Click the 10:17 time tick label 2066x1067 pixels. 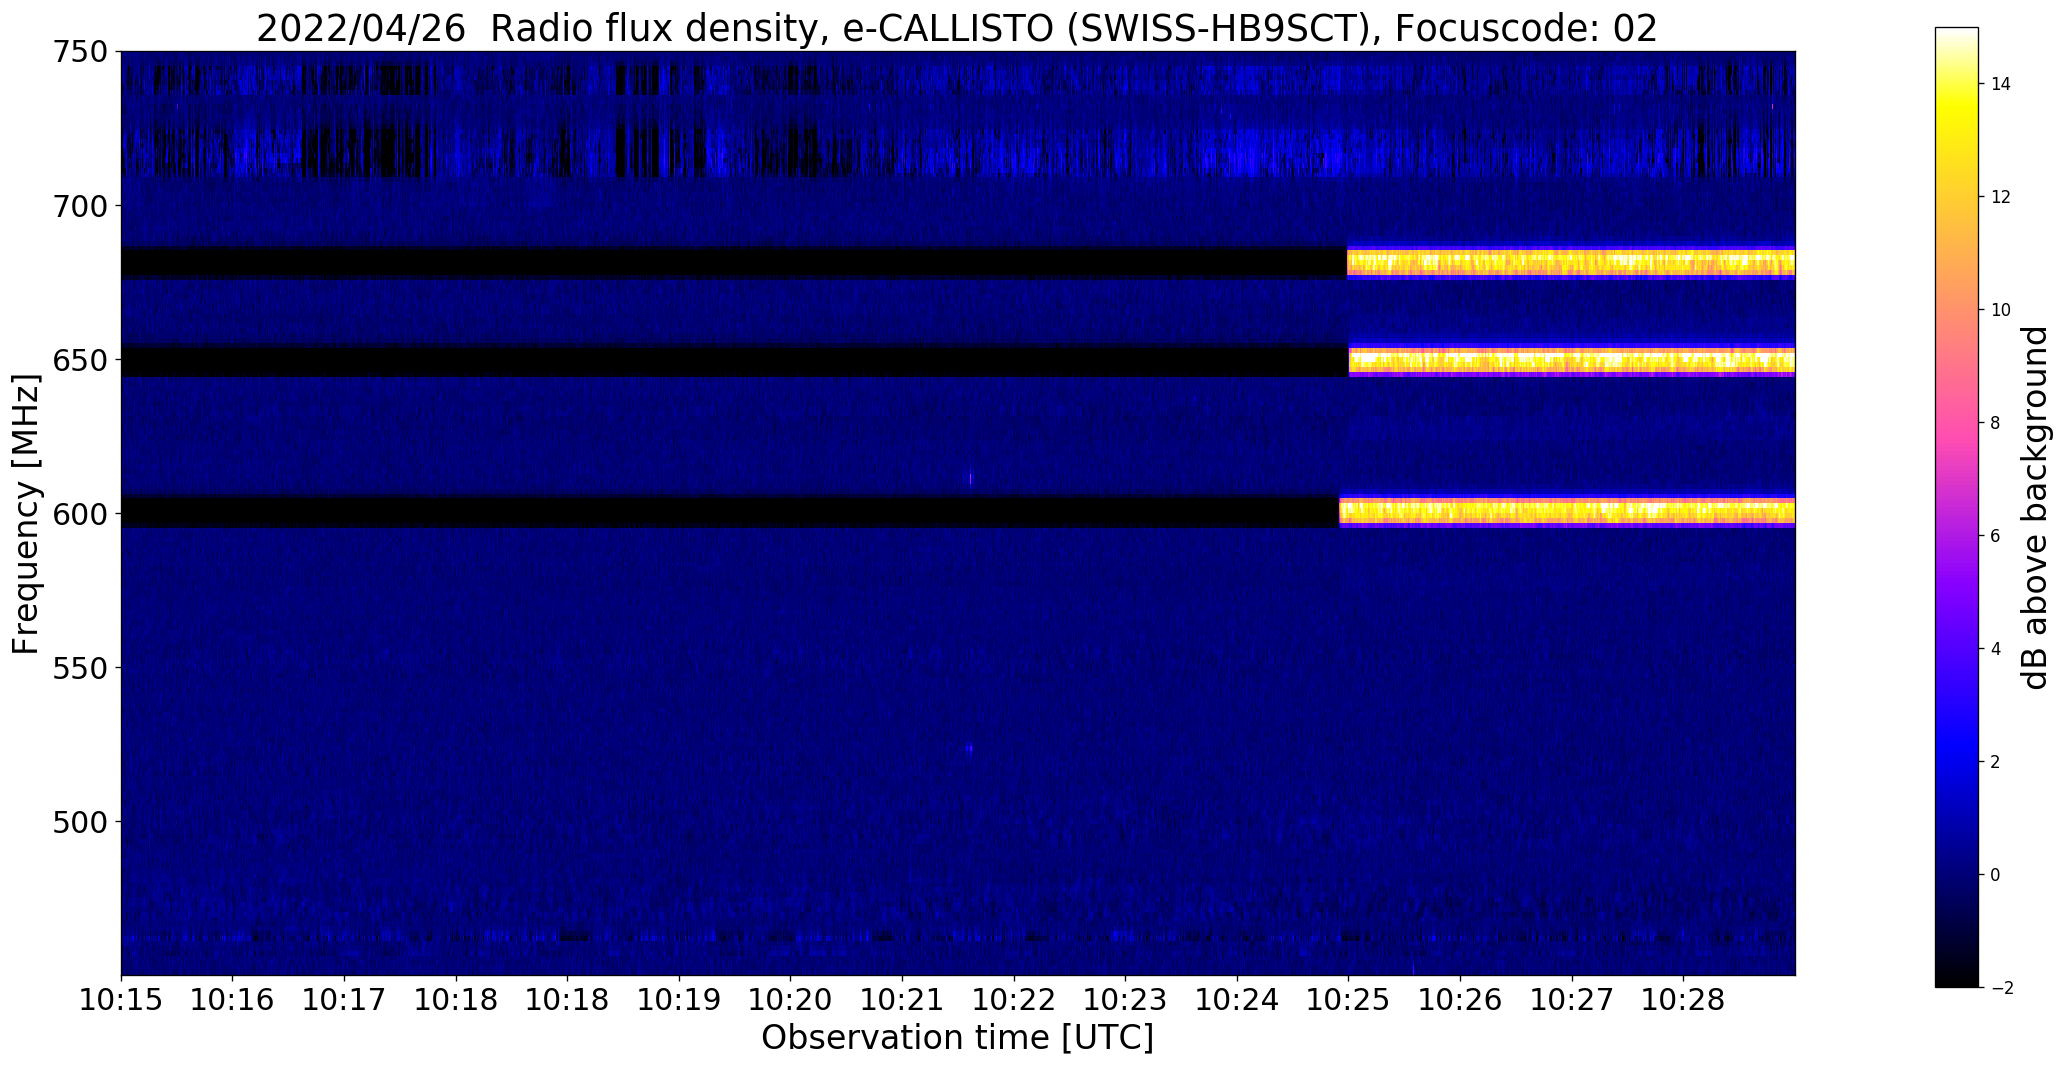[x=344, y=1000]
